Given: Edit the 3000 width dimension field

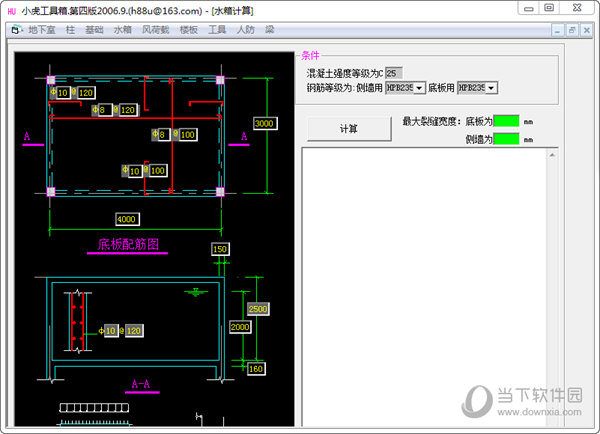Looking at the screenshot, I should [x=265, y=123].
